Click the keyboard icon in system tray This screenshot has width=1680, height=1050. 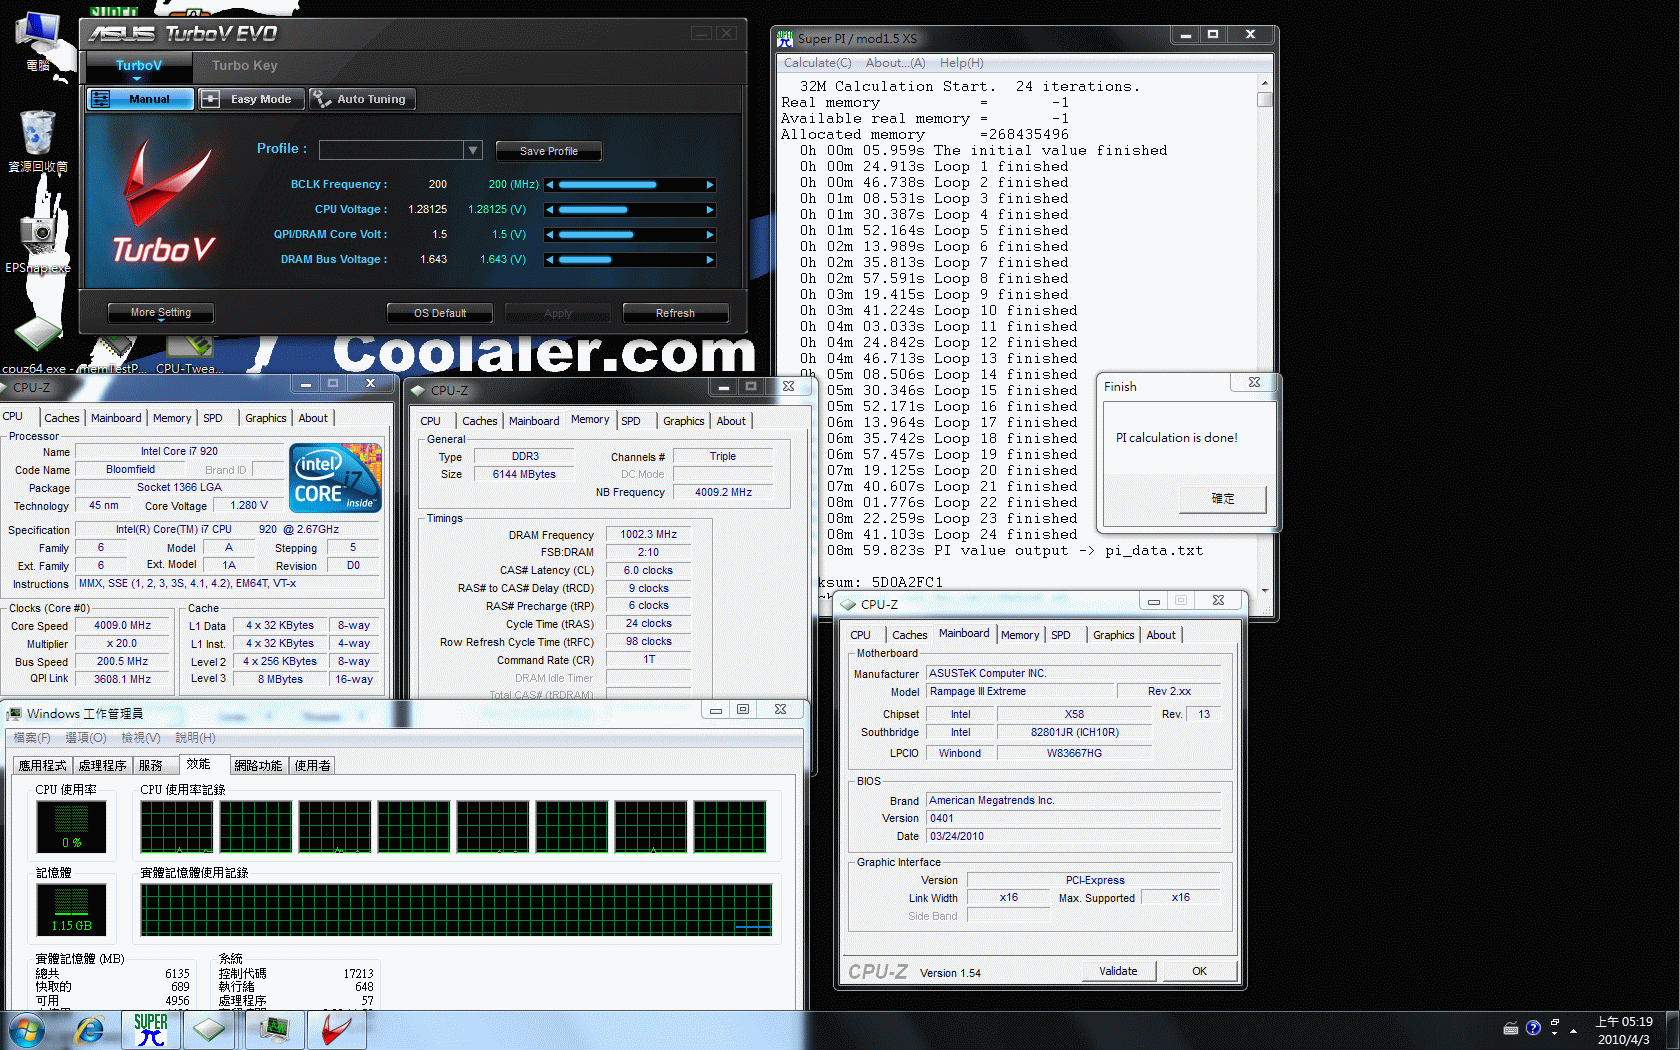(x=1511, y=1028)
